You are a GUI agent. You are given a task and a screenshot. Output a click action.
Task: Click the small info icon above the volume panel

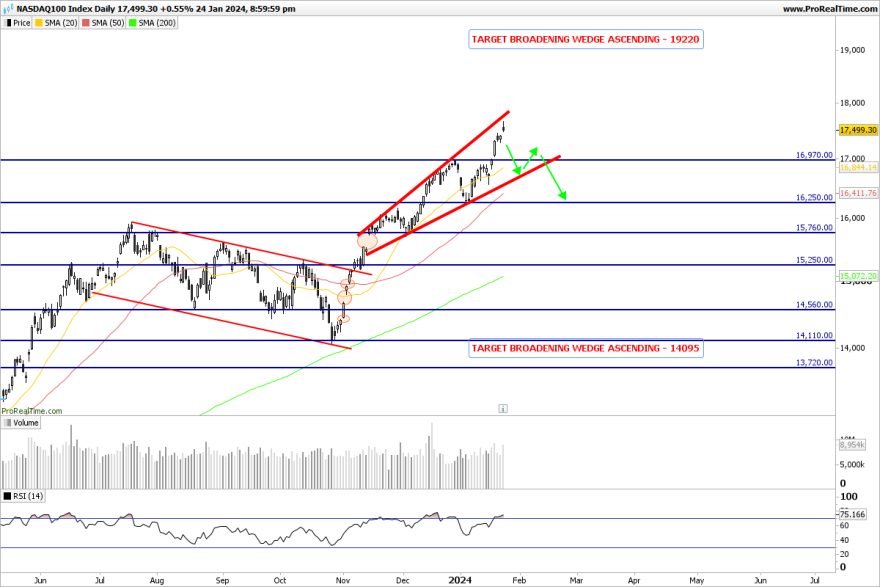coord(503,409)
